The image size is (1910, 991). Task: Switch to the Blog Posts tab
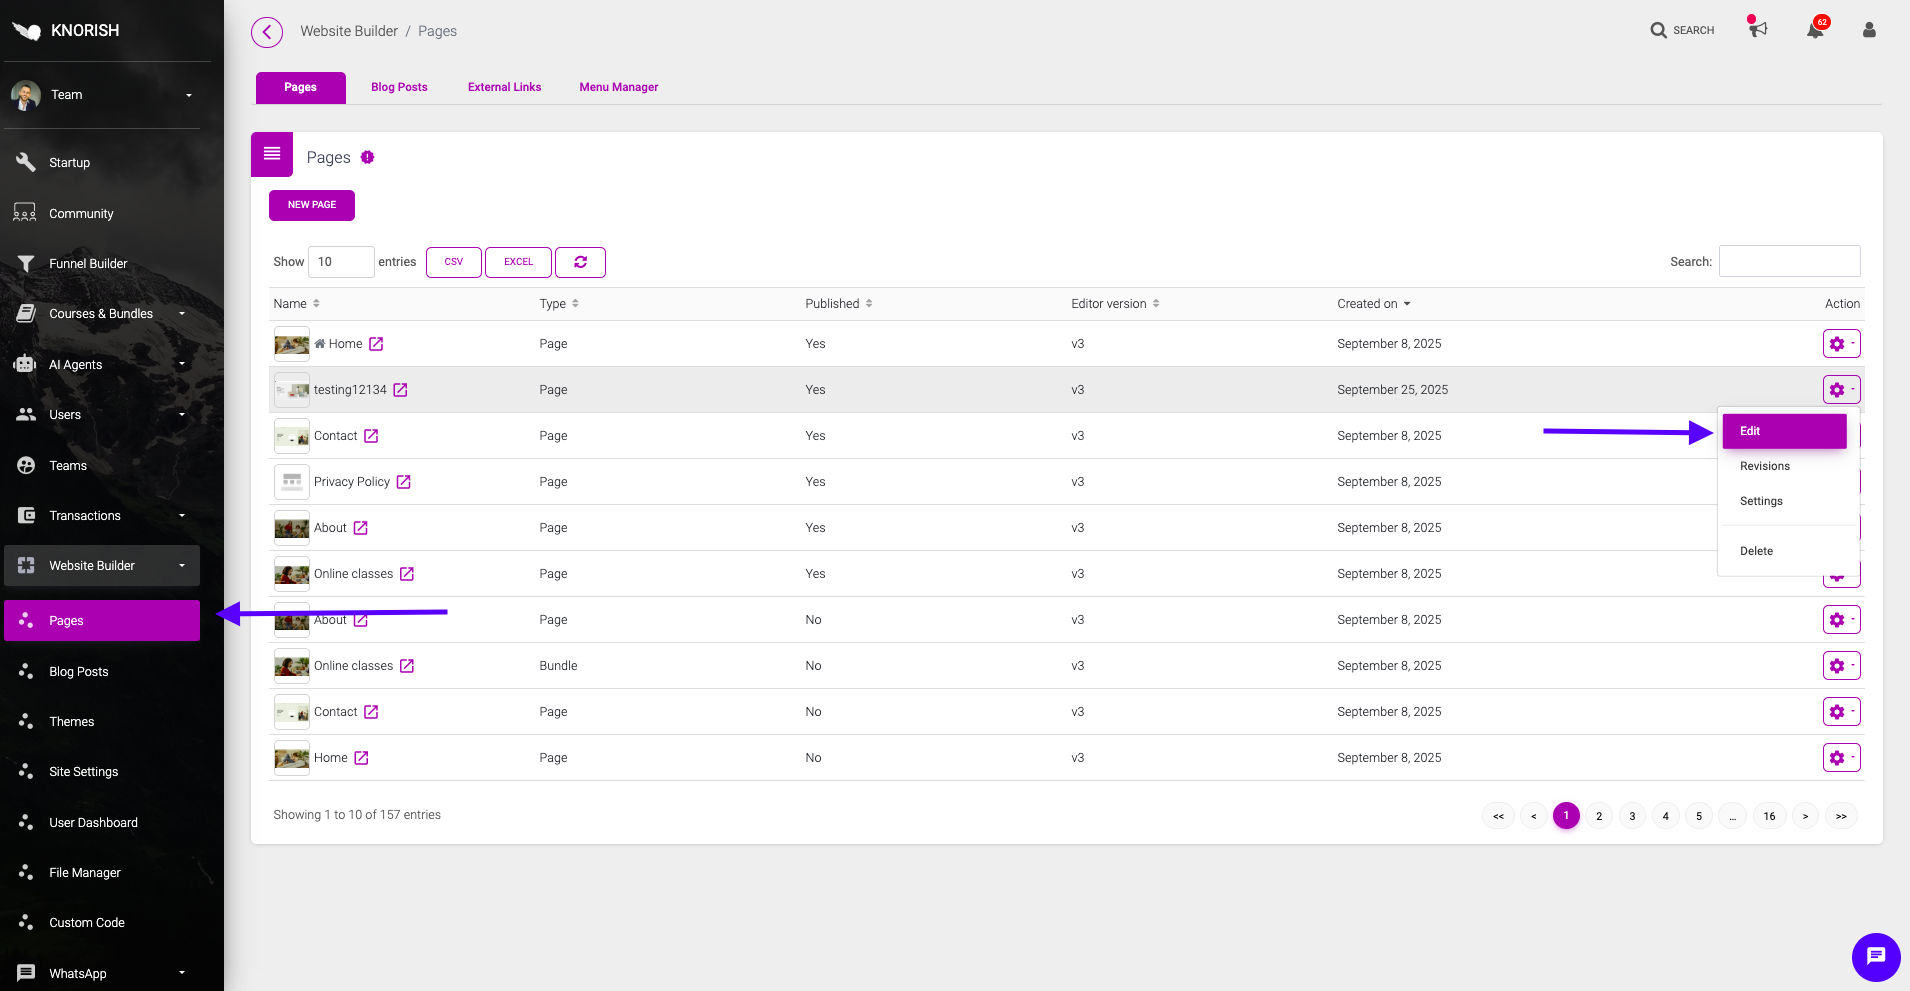point(399,87)
